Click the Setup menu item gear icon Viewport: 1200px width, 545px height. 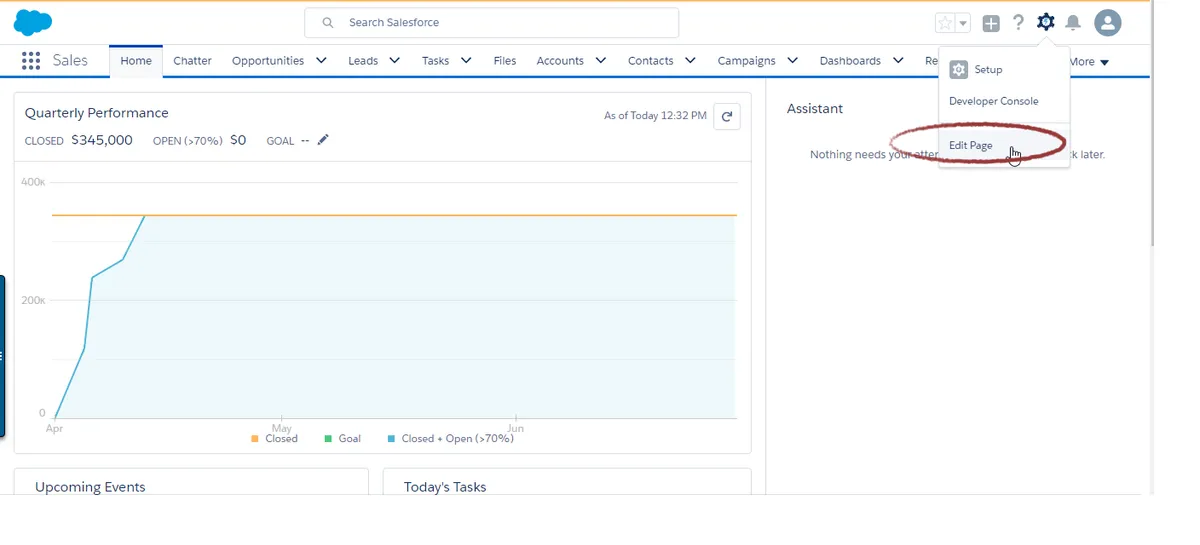[958, 70]
